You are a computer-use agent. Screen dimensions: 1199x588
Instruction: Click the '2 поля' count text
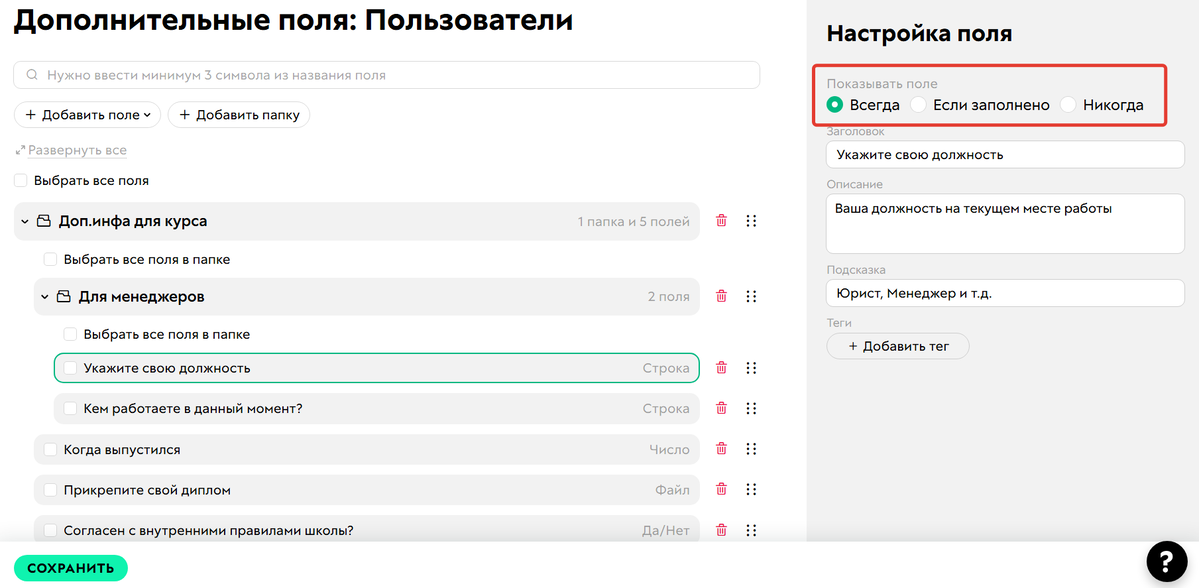(x=668, y=297)
